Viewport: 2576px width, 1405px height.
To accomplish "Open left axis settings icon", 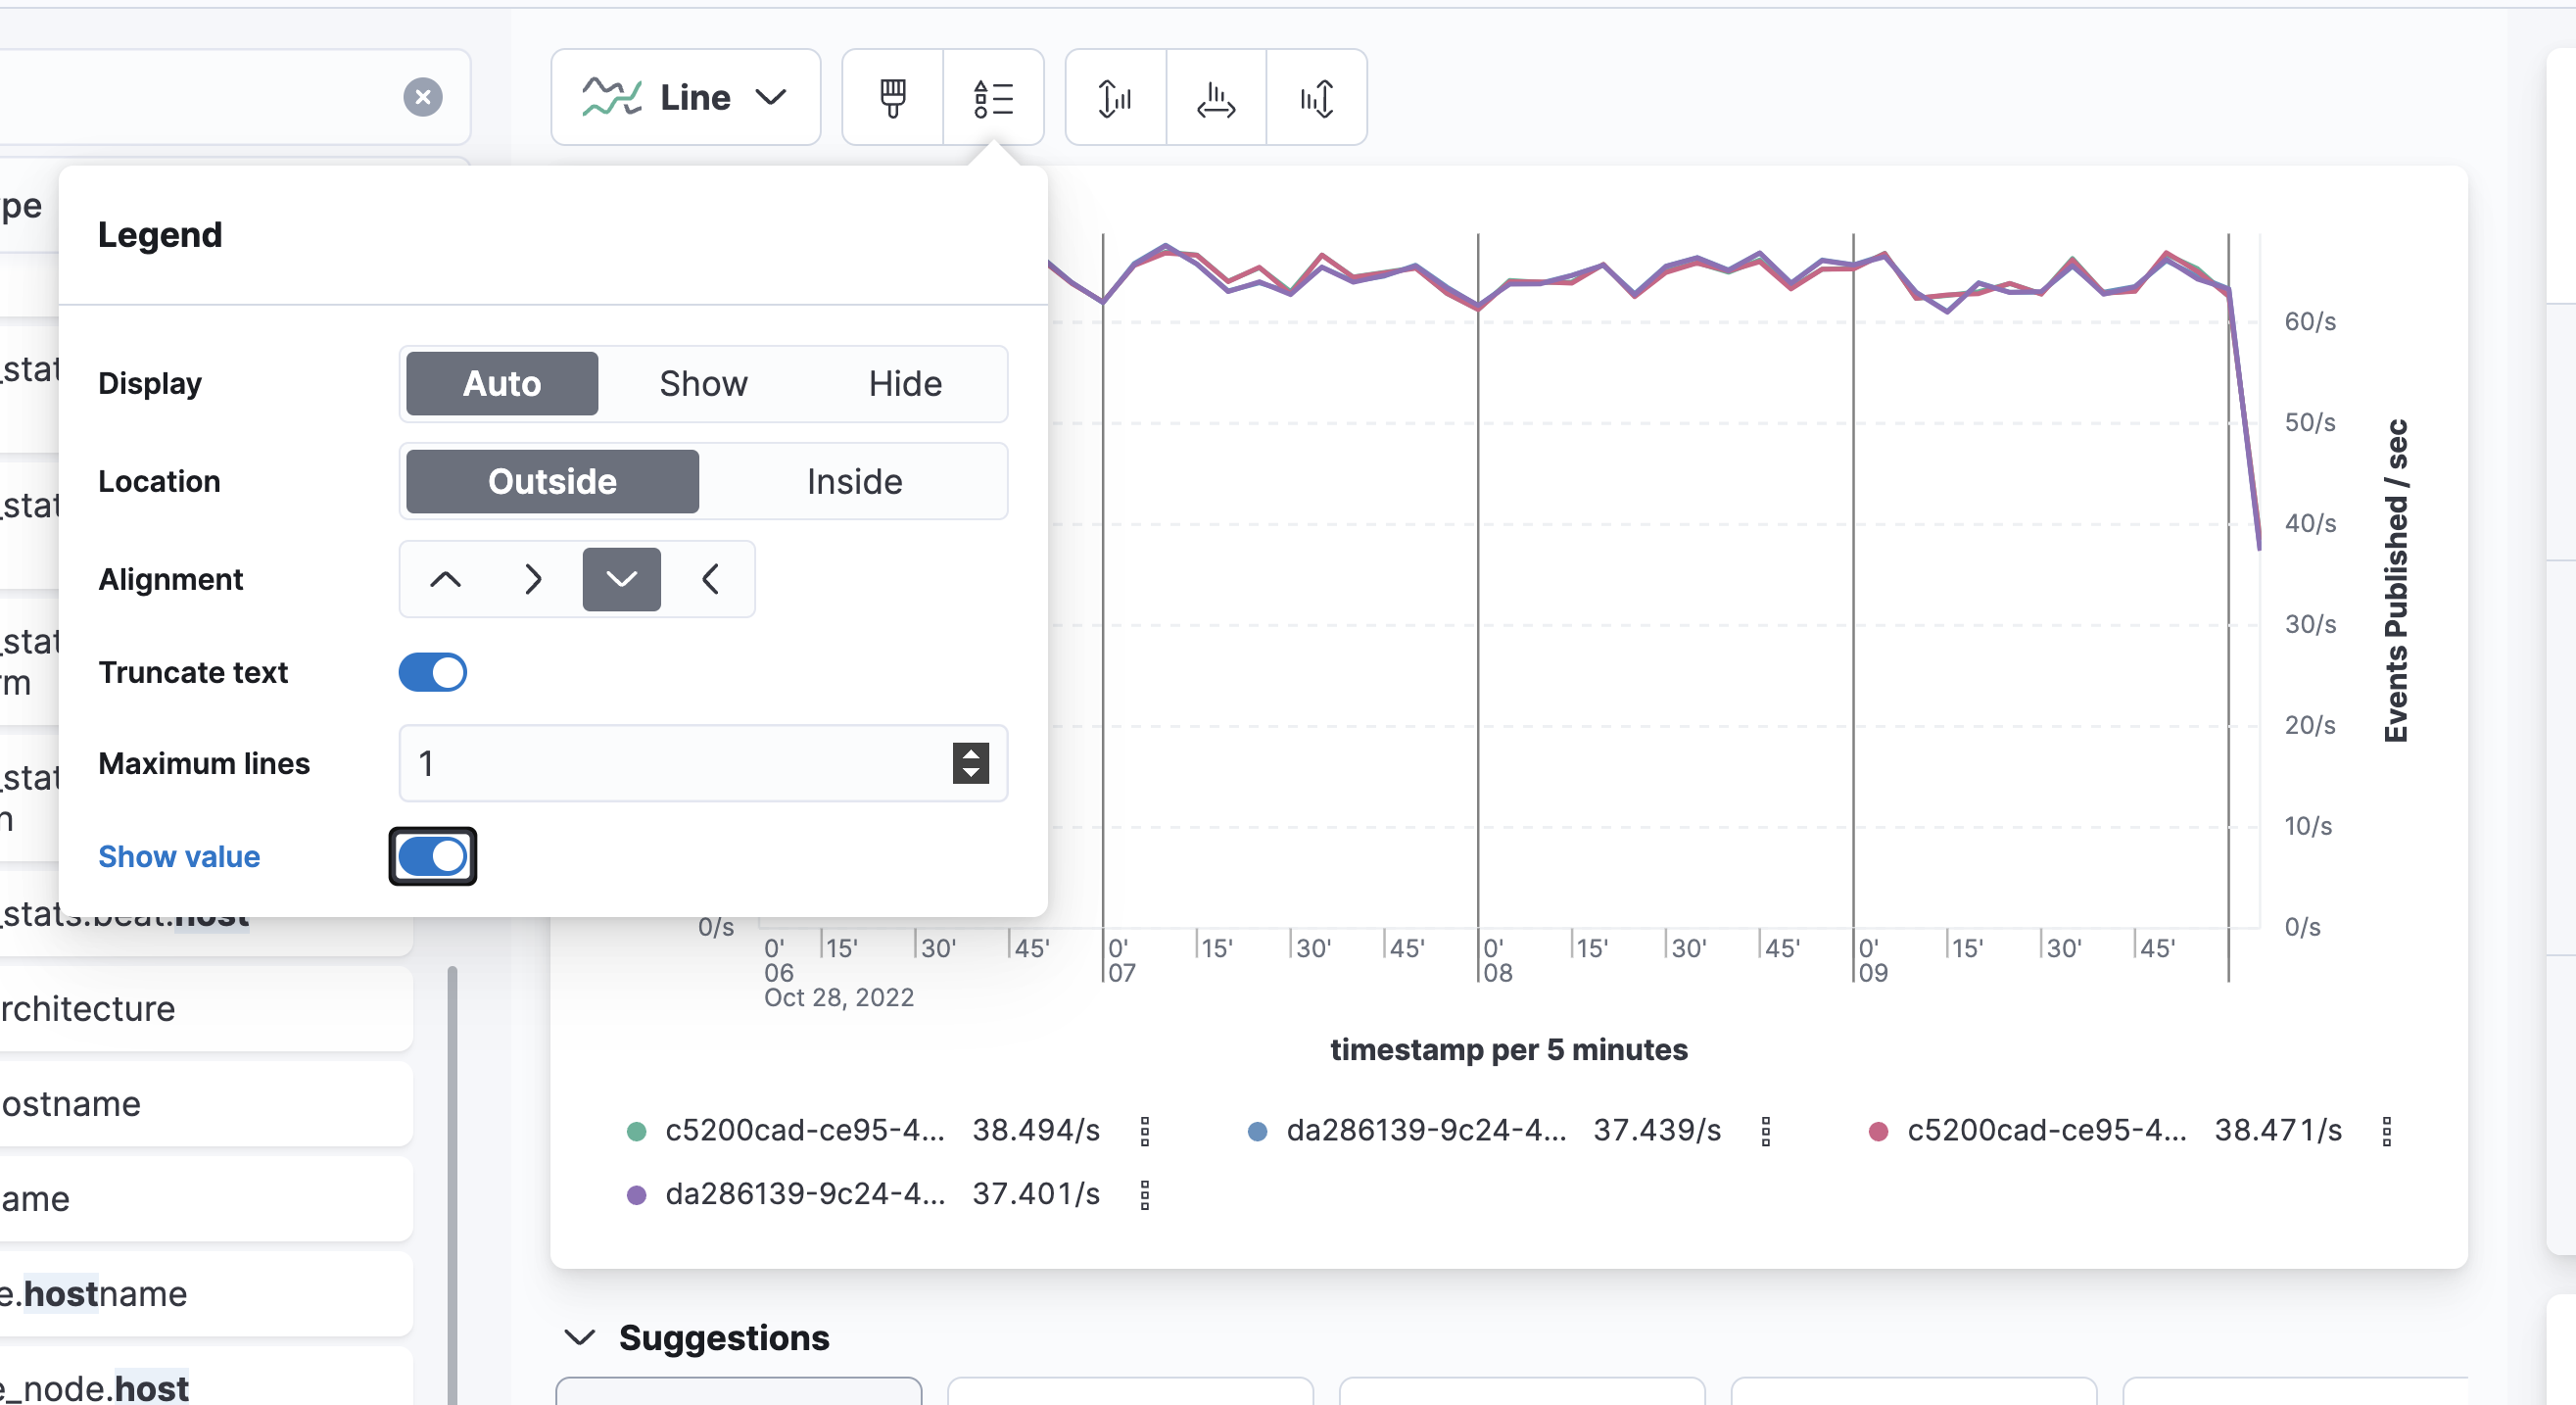I will 1115,98.
